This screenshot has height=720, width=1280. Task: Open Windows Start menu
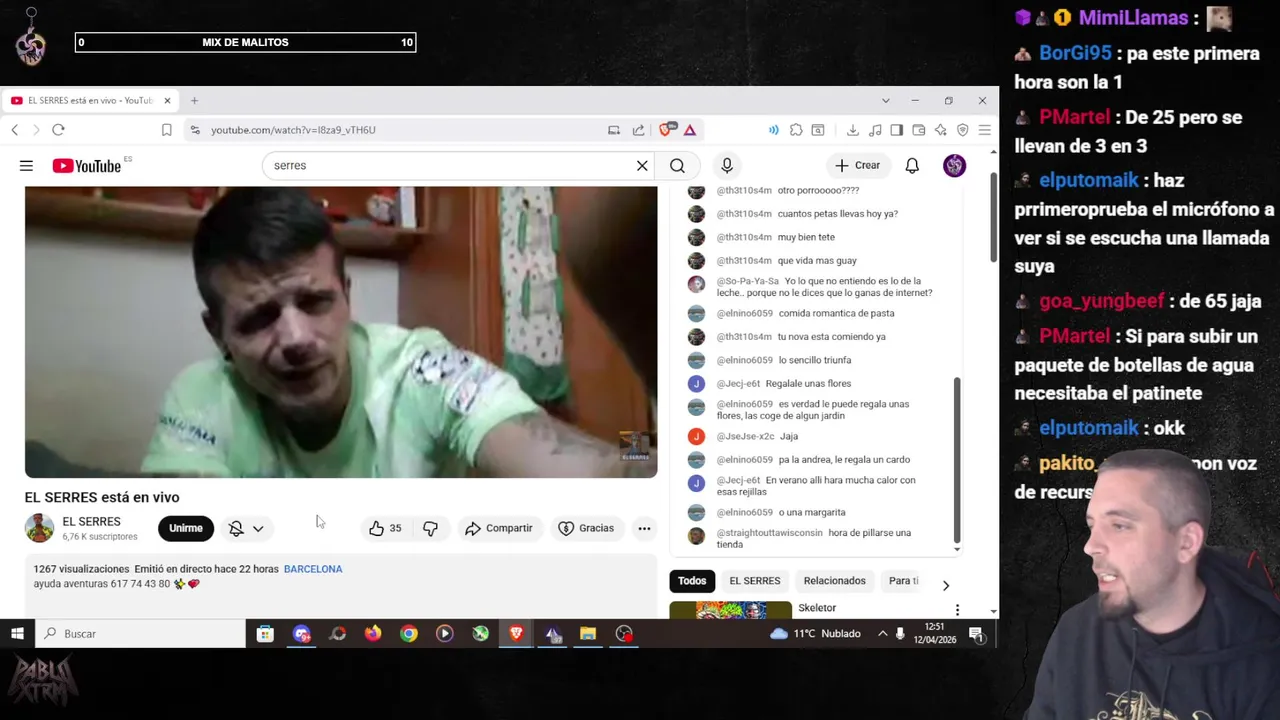pyautogui.click(x=17, y=634)
